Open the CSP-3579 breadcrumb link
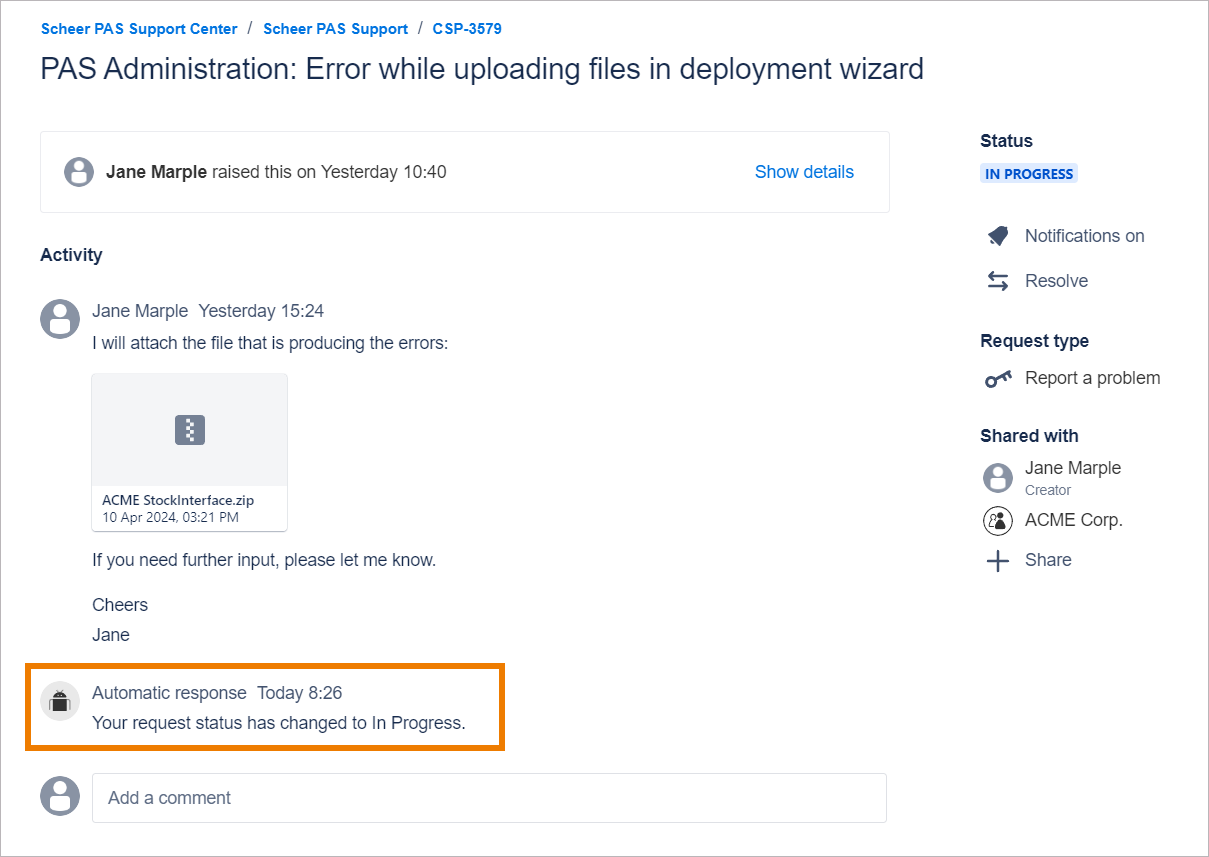 (467, 29)
